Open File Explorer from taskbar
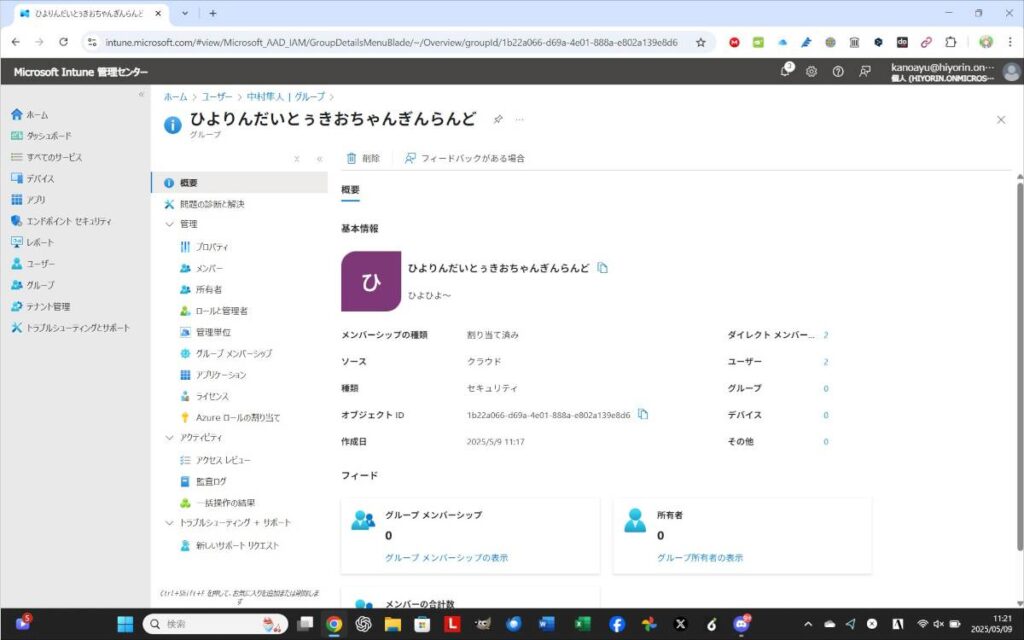Screen dimensions: 1024x640 392,624
